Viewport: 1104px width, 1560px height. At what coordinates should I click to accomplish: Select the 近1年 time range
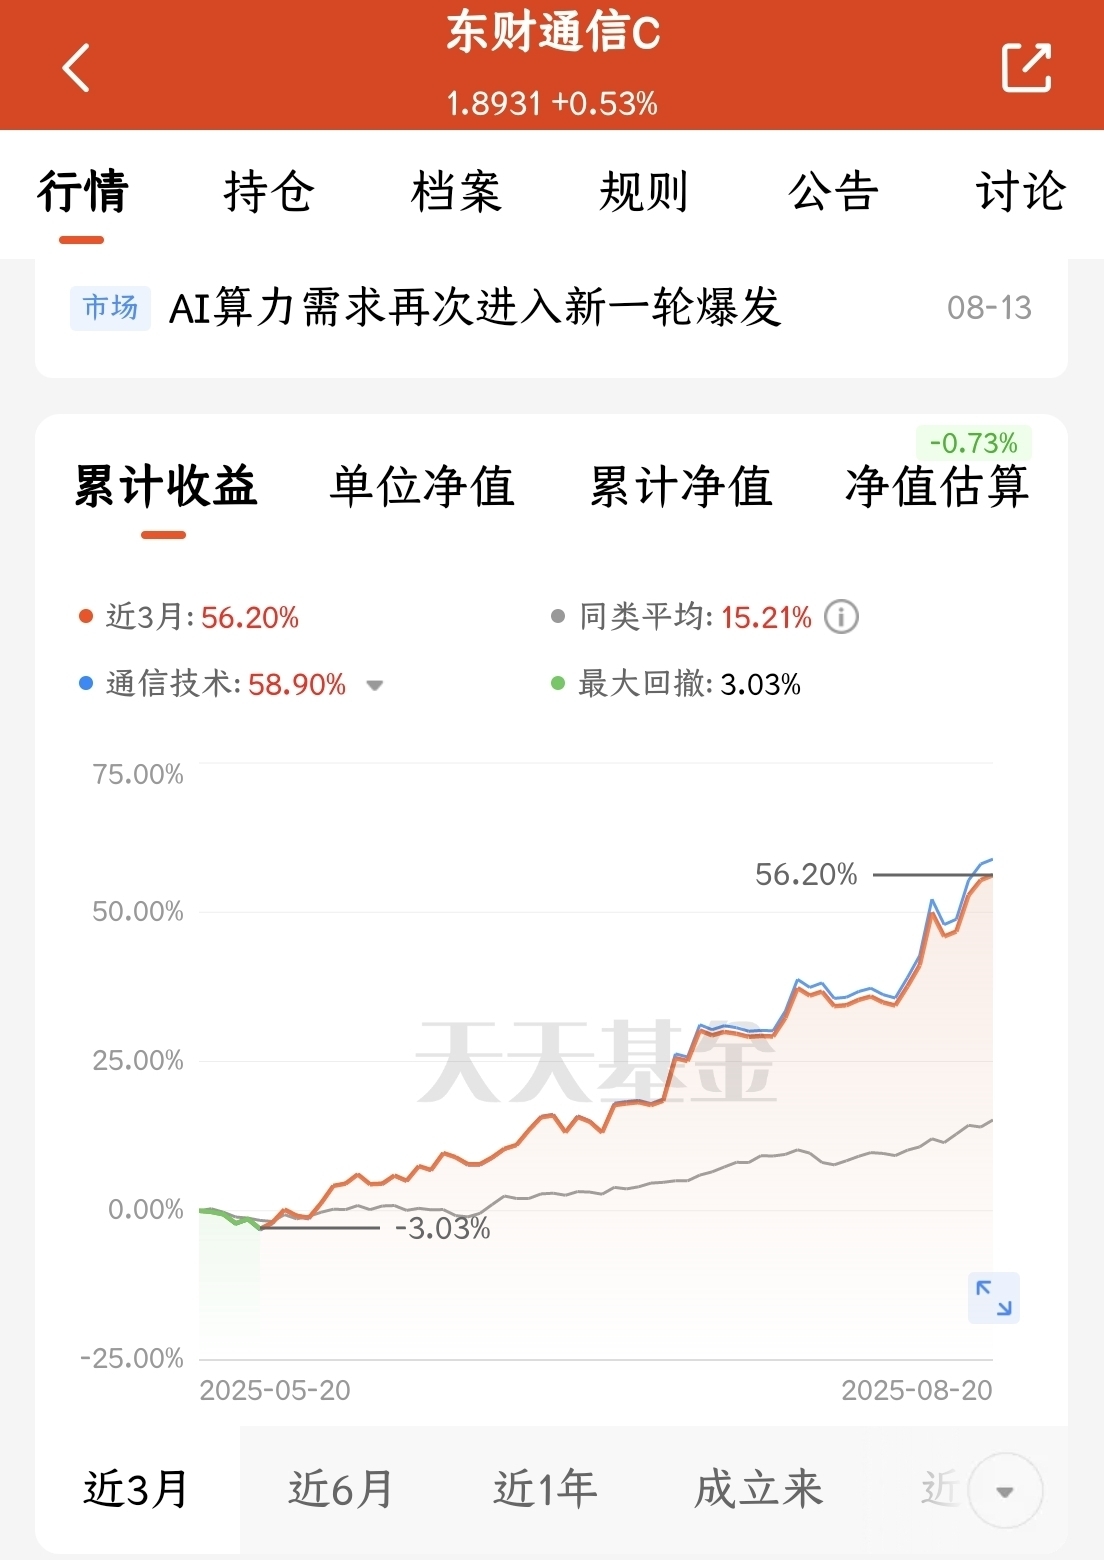546,1489
